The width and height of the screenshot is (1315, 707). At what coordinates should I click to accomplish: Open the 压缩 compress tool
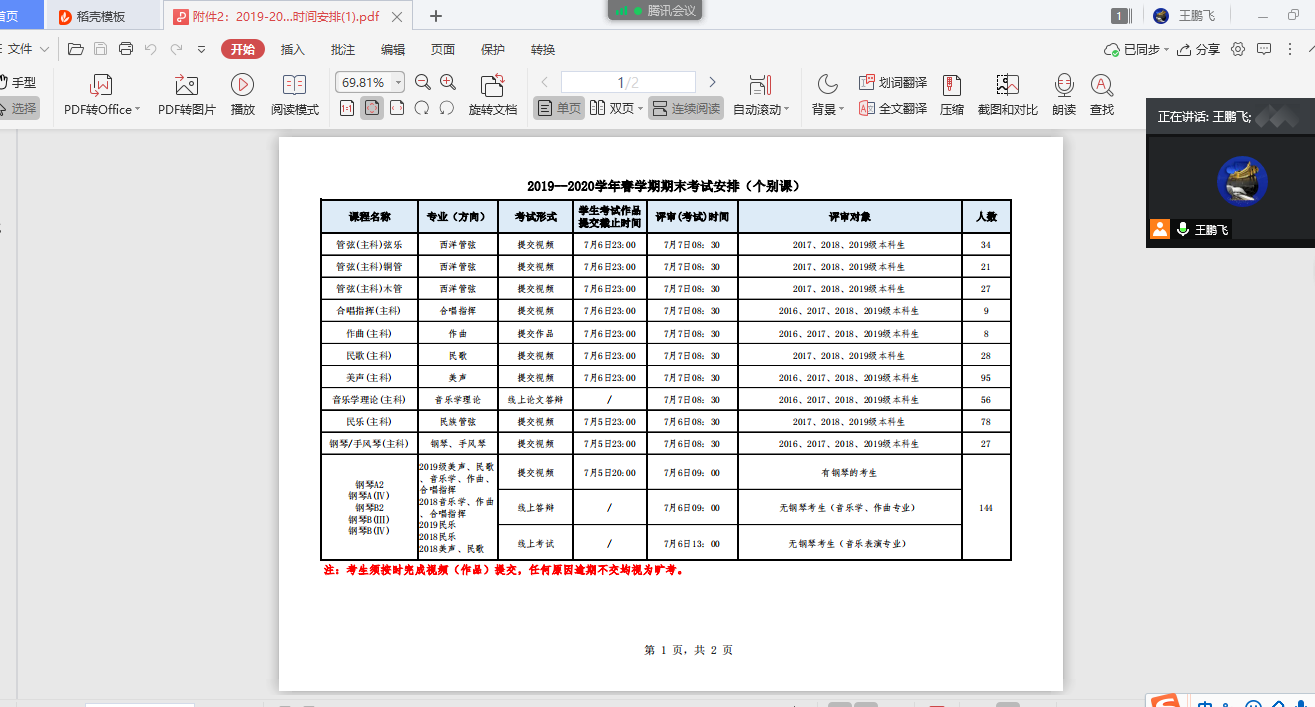(x=952, y=86)
